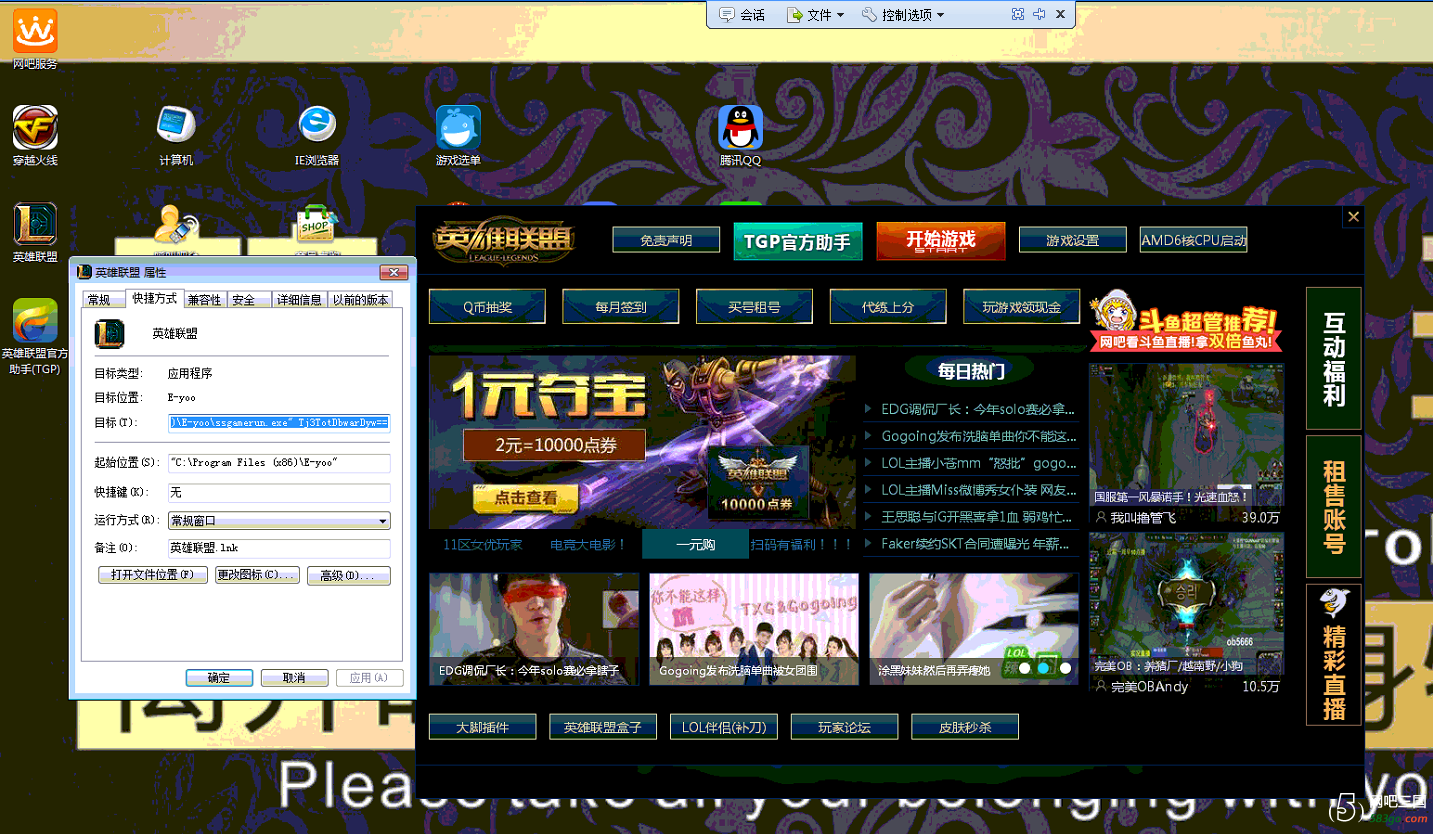Close the League of Legends launcher window
The image size is (1433, 834).
tap(1353, 216)
